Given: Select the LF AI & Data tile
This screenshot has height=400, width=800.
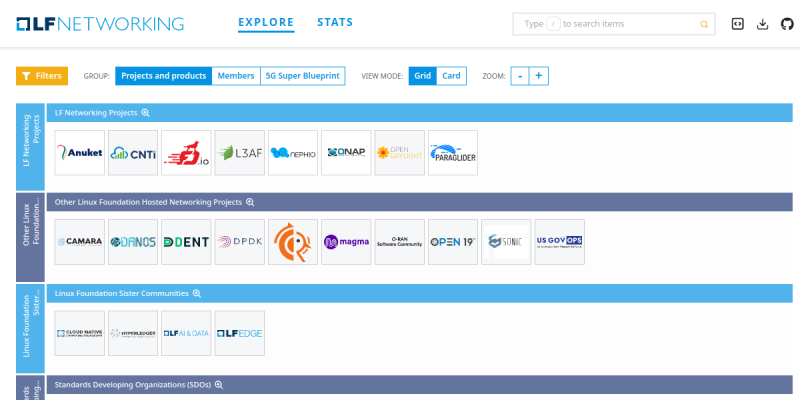Looking at the screenshot, I should tap(186, 333).
